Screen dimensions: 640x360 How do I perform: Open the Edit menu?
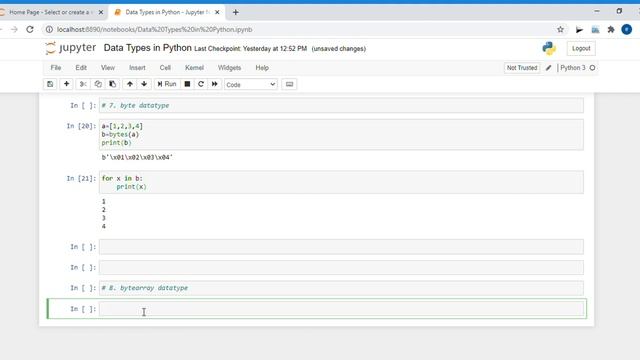81,68
